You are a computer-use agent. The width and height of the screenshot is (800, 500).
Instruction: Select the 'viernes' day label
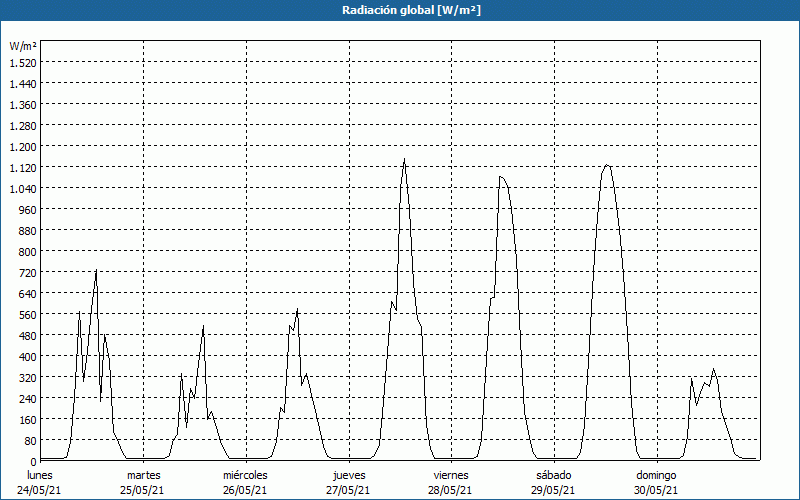(451, 475)
